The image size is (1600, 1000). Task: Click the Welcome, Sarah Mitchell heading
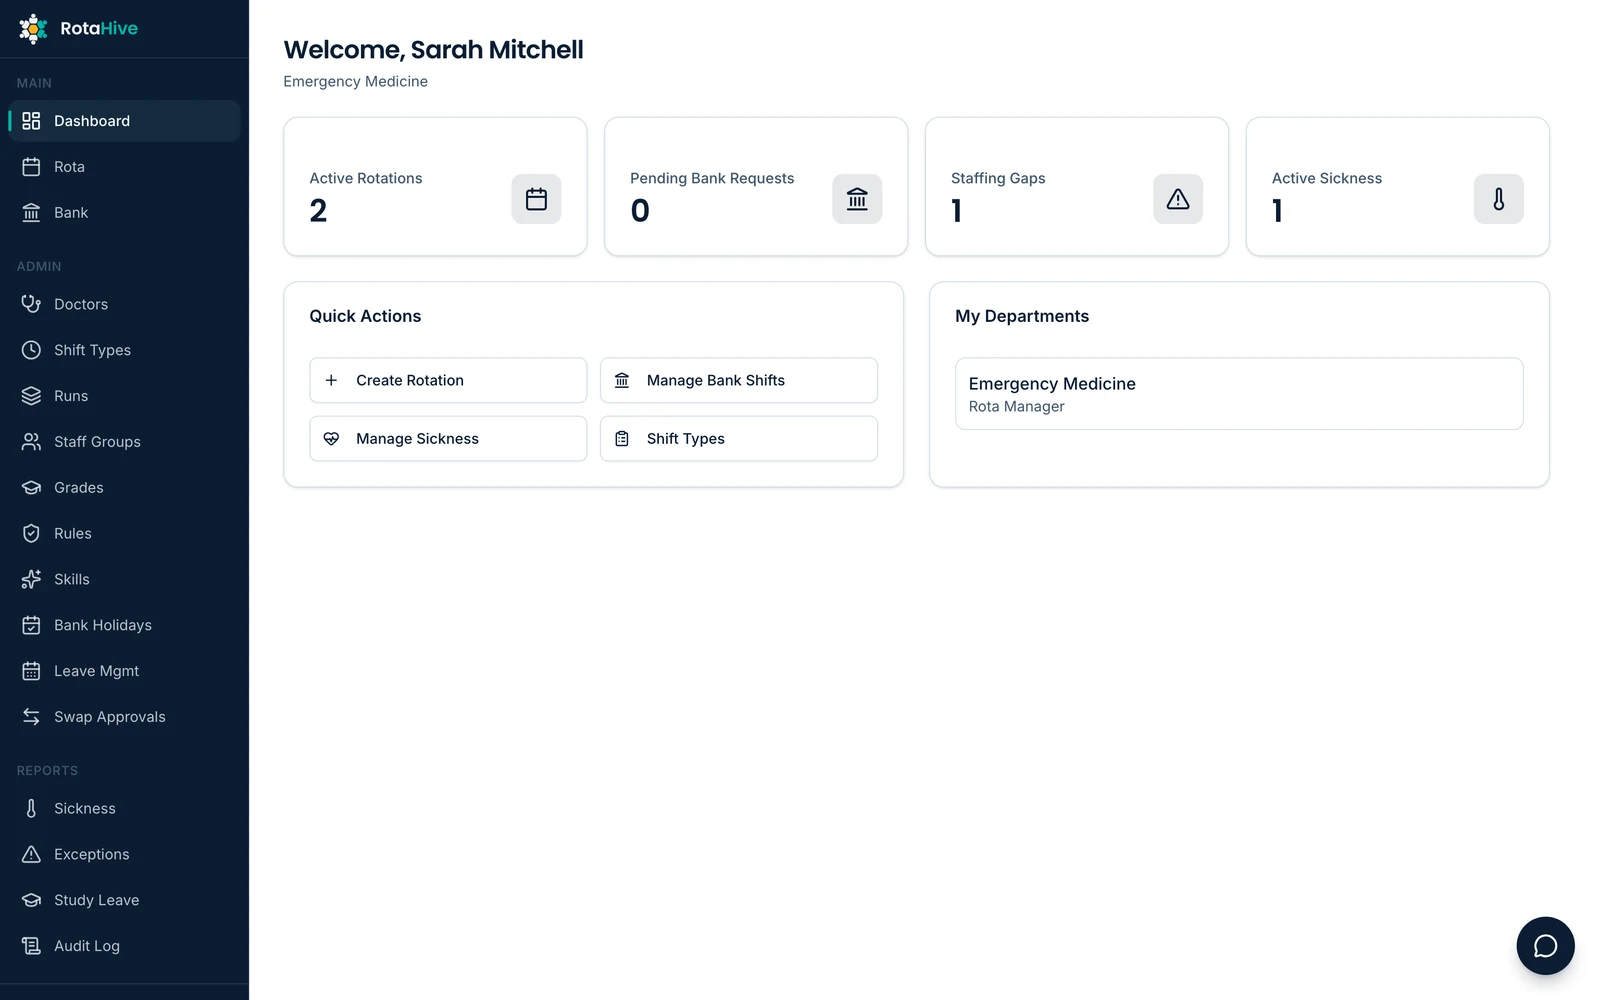click(433, 50)
